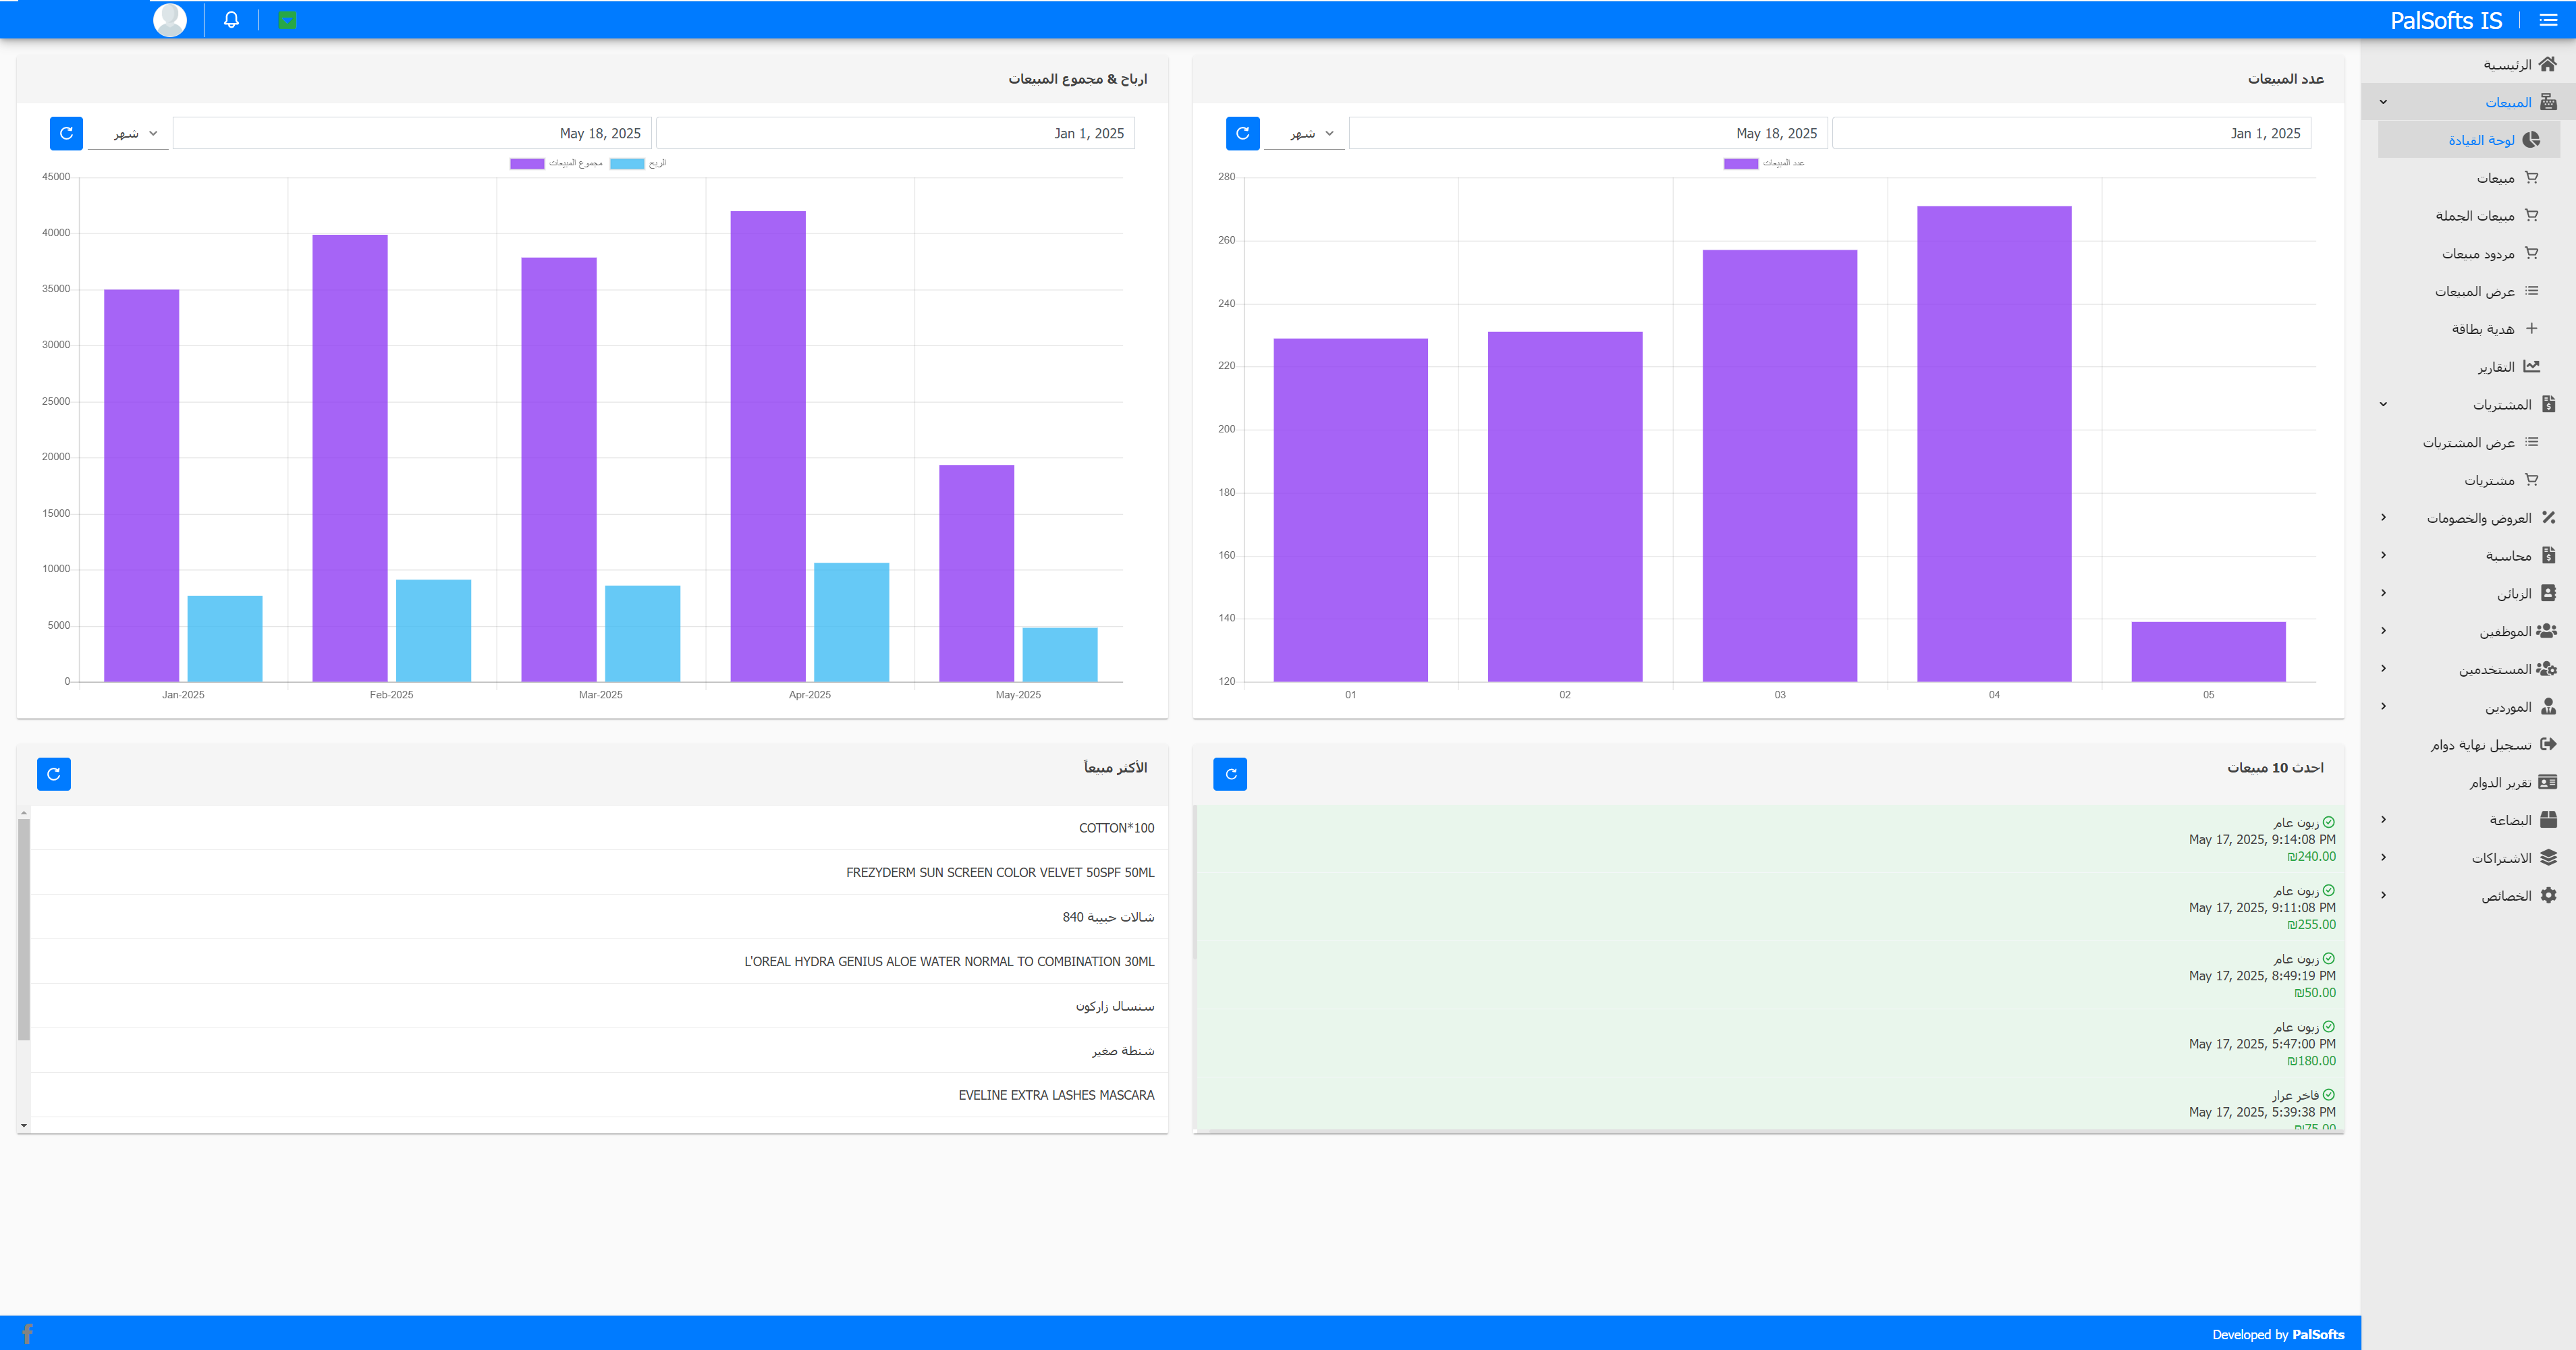Click the notification bell icon
Screen dimensions: 2576x1350
231,20
